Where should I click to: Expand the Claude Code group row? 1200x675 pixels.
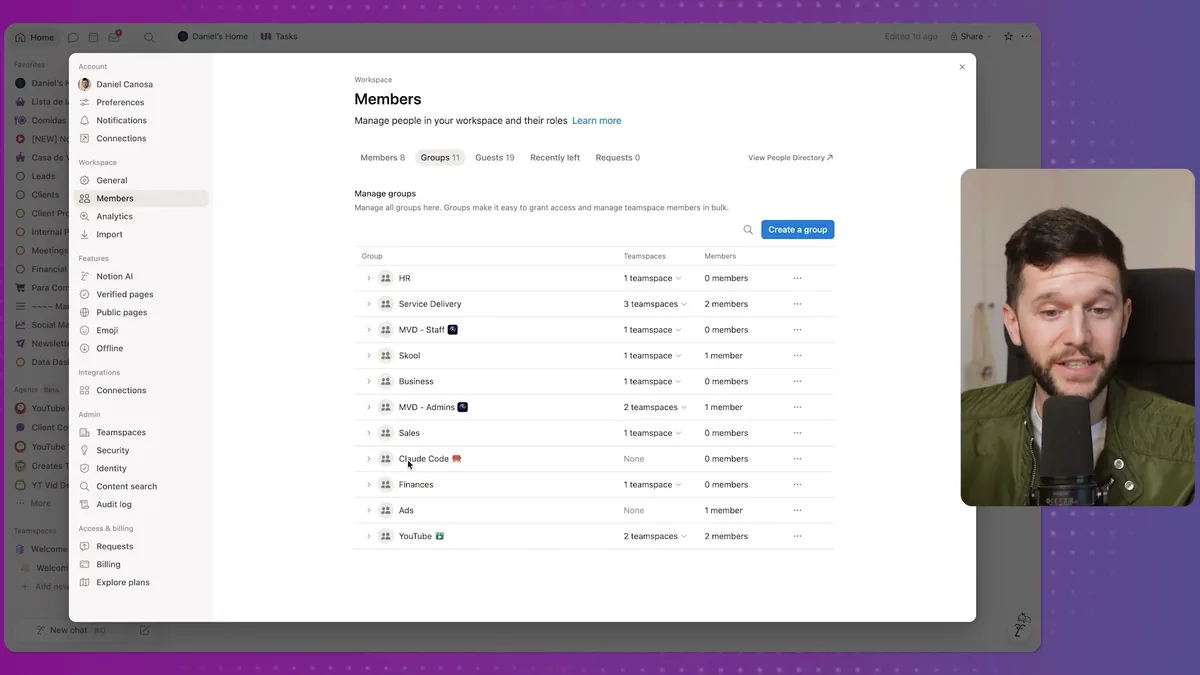368,458
